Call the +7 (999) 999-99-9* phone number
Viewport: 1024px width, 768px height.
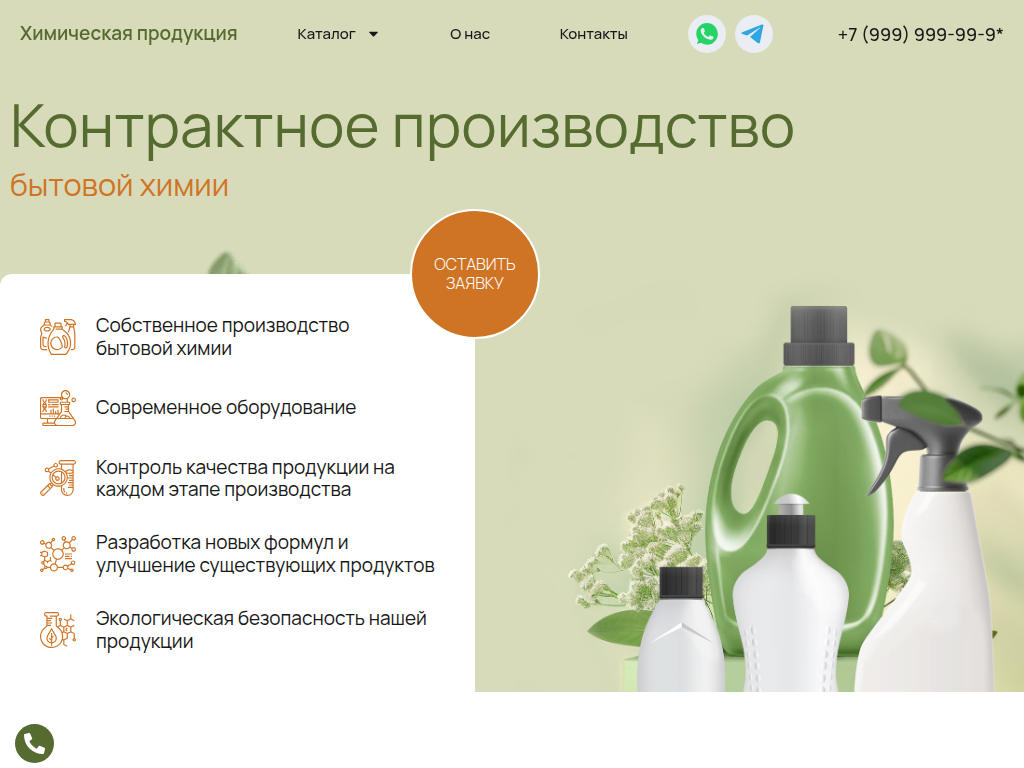pyautogui.click(x=919, y=34)
